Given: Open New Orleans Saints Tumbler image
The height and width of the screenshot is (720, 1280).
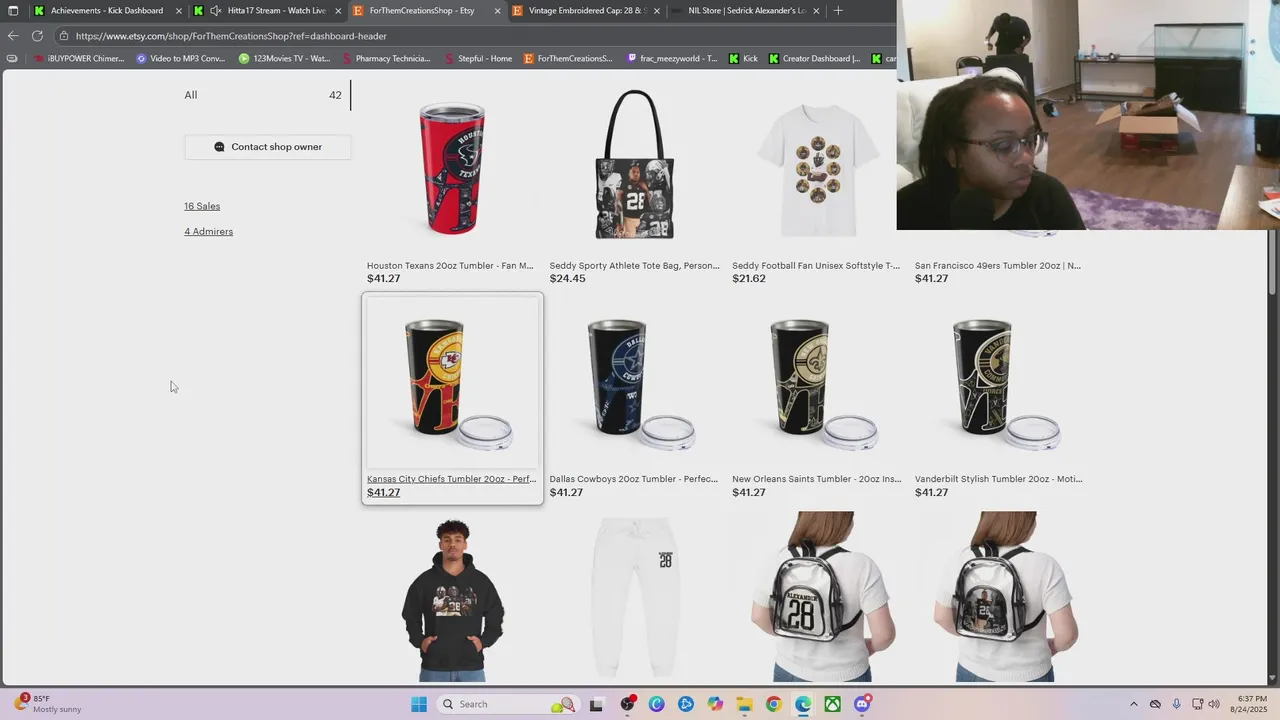Looking at the screenshot, I should point(817,383).
